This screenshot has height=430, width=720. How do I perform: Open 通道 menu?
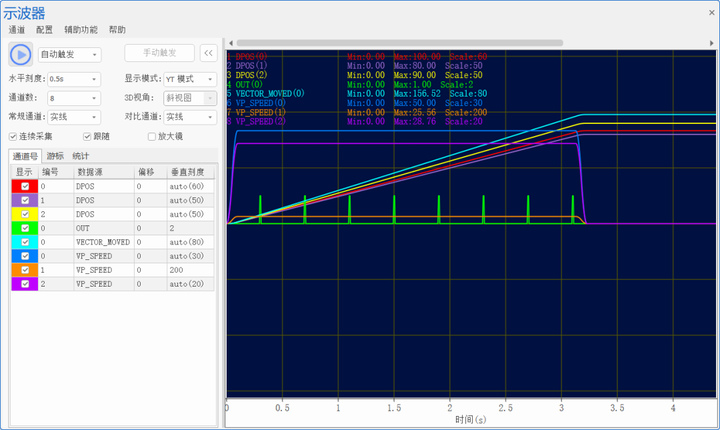click(x=17, y=30)
